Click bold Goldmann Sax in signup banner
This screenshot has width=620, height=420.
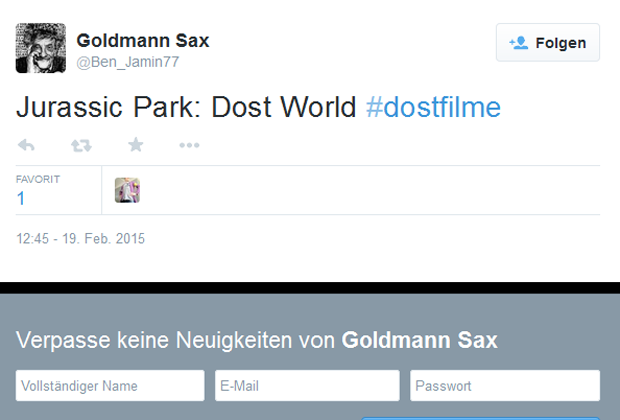click(x=420, y=340)
